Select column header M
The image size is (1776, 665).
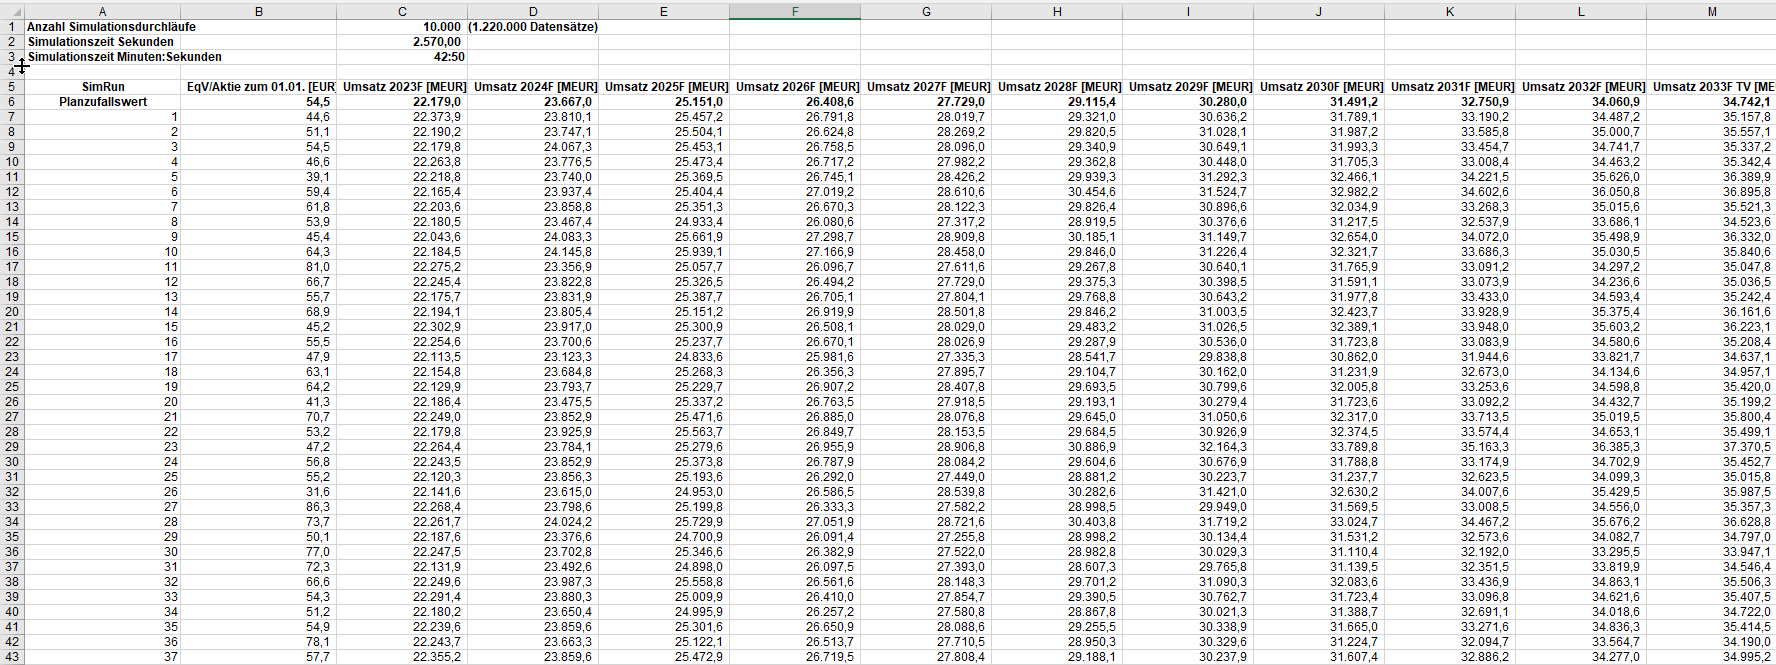click(1712, 11)
